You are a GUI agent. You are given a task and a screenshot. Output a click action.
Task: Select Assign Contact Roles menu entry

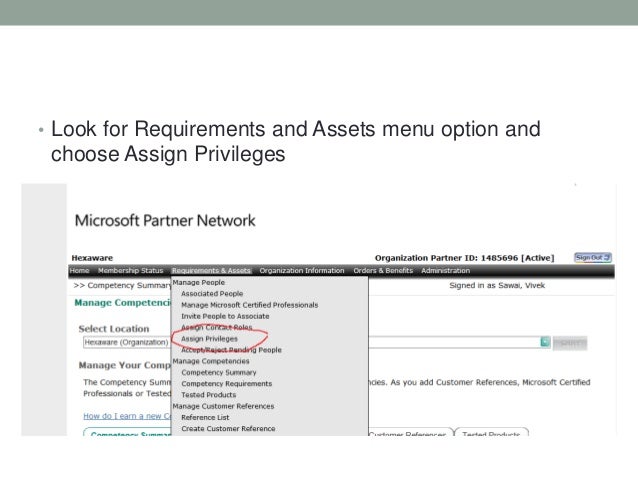(216, 327)
